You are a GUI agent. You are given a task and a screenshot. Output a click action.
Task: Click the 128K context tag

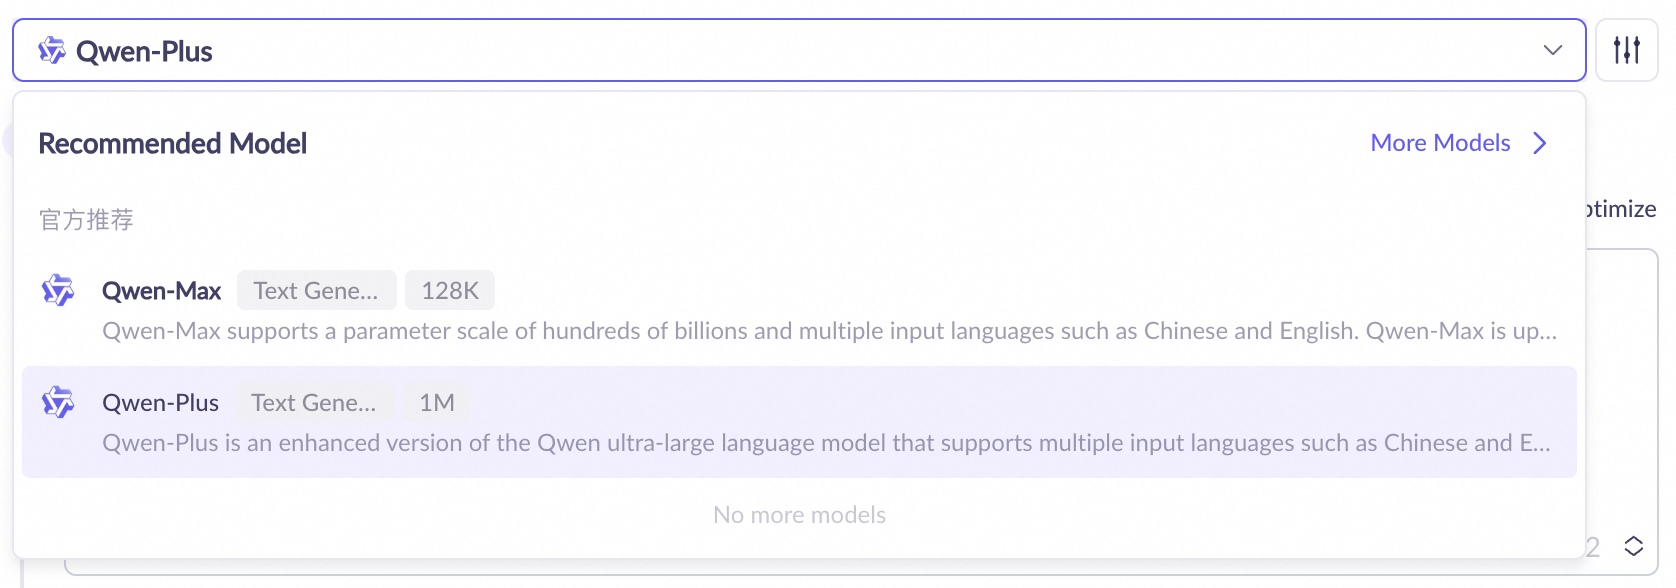tap(450, 291)
